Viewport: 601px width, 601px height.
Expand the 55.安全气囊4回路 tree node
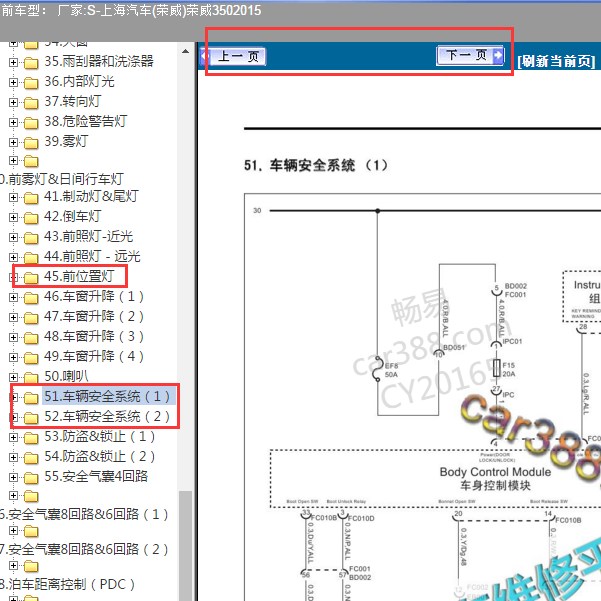click(x=13, y=477)
